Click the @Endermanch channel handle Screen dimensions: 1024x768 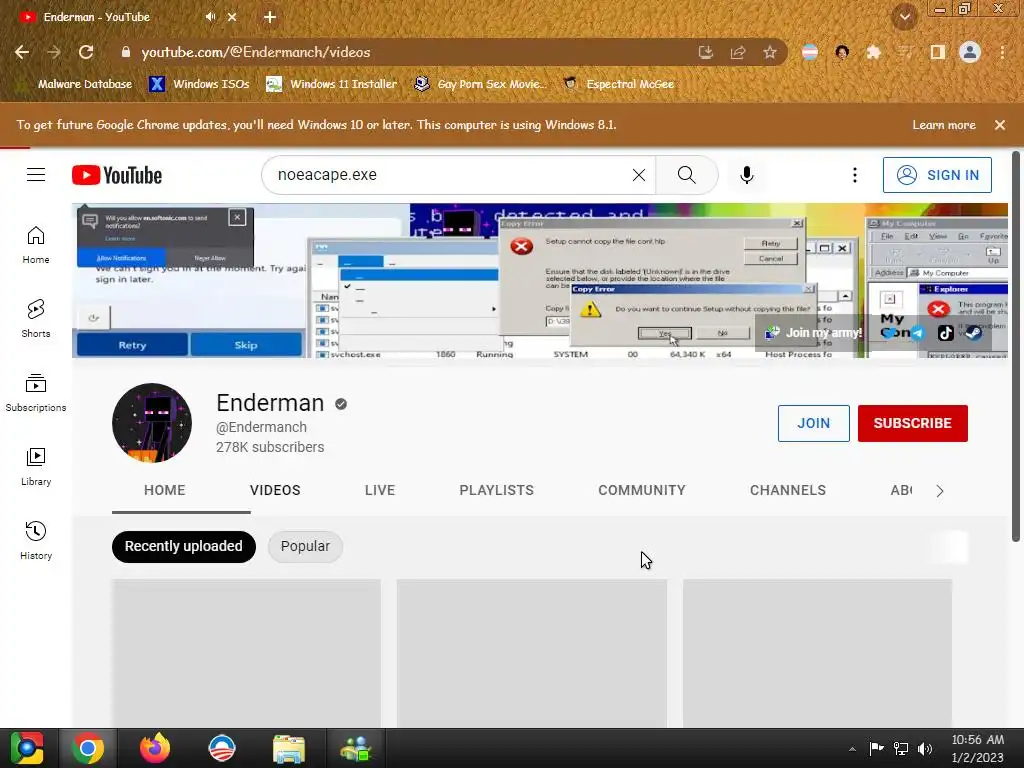[261, 427]
